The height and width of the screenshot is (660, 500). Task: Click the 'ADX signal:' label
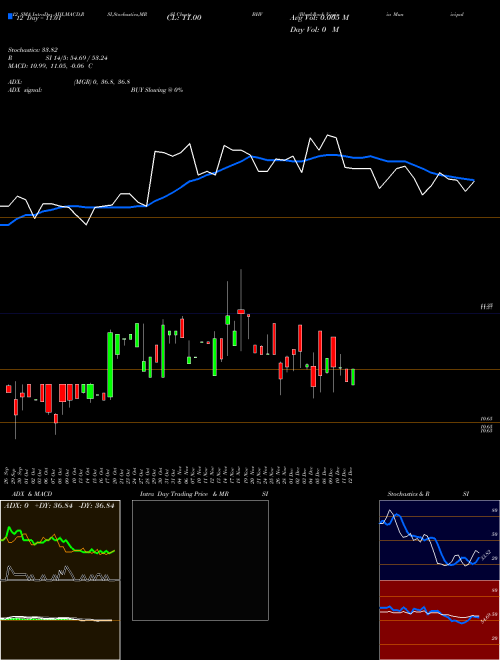(x=25, y=90)
